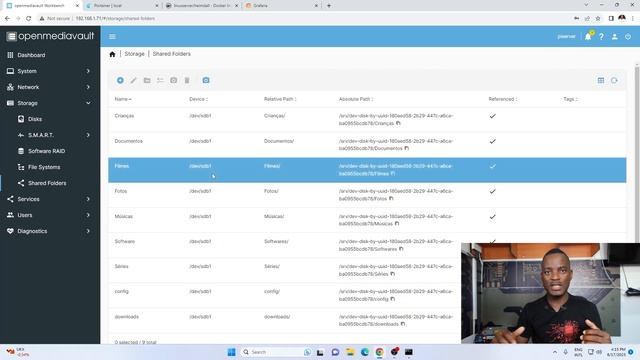
Task: Collapse the Storage menu chevron
Action: (x=88, y=103)
